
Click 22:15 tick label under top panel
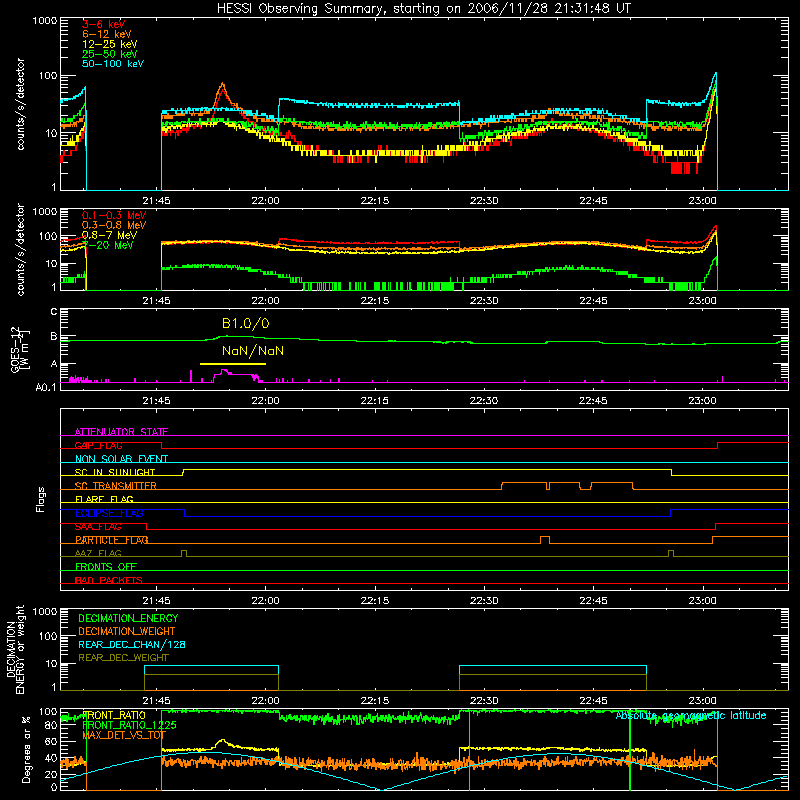(374, 201)
